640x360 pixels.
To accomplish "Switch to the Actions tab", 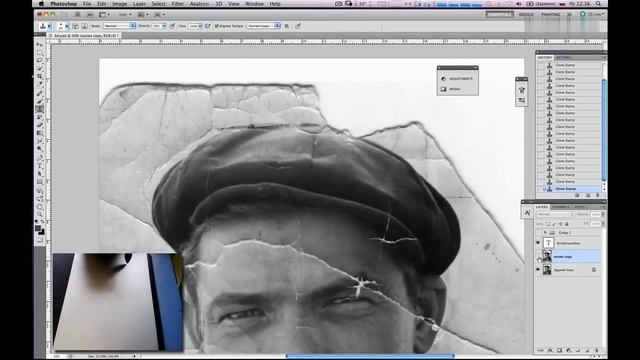I will [564, 58].
